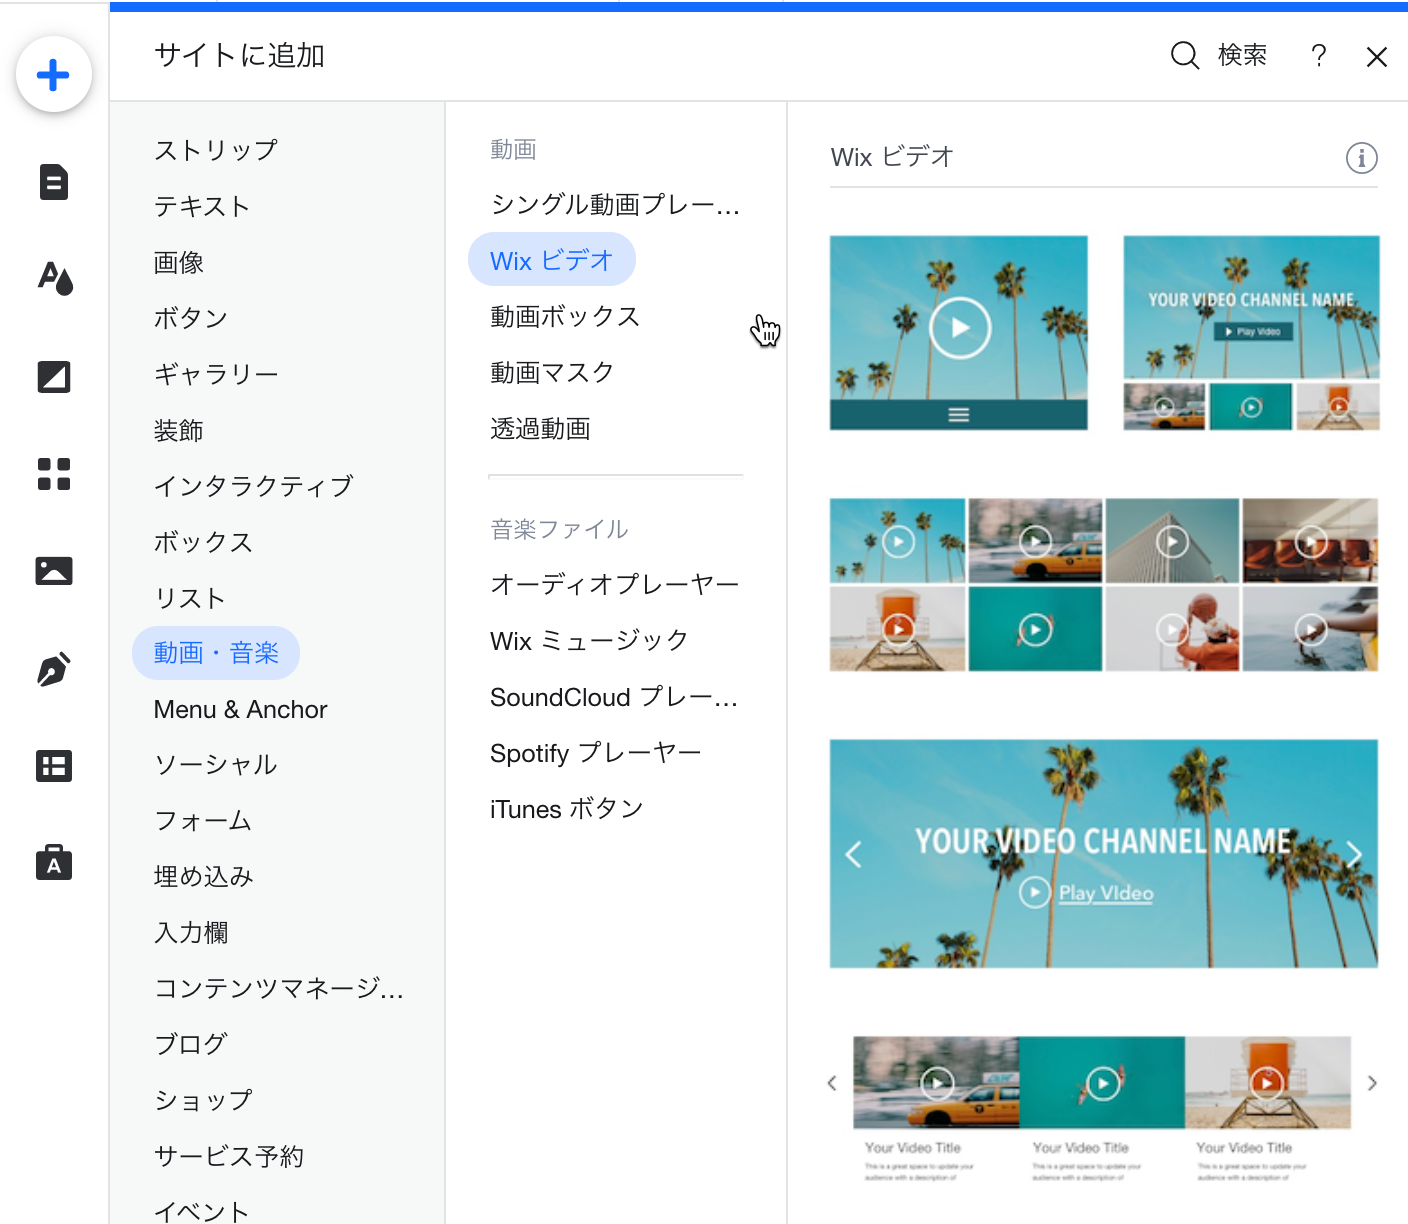1408x1224 pixels.
Task: Click the help question mark icon
Action: pos(1319,56)
